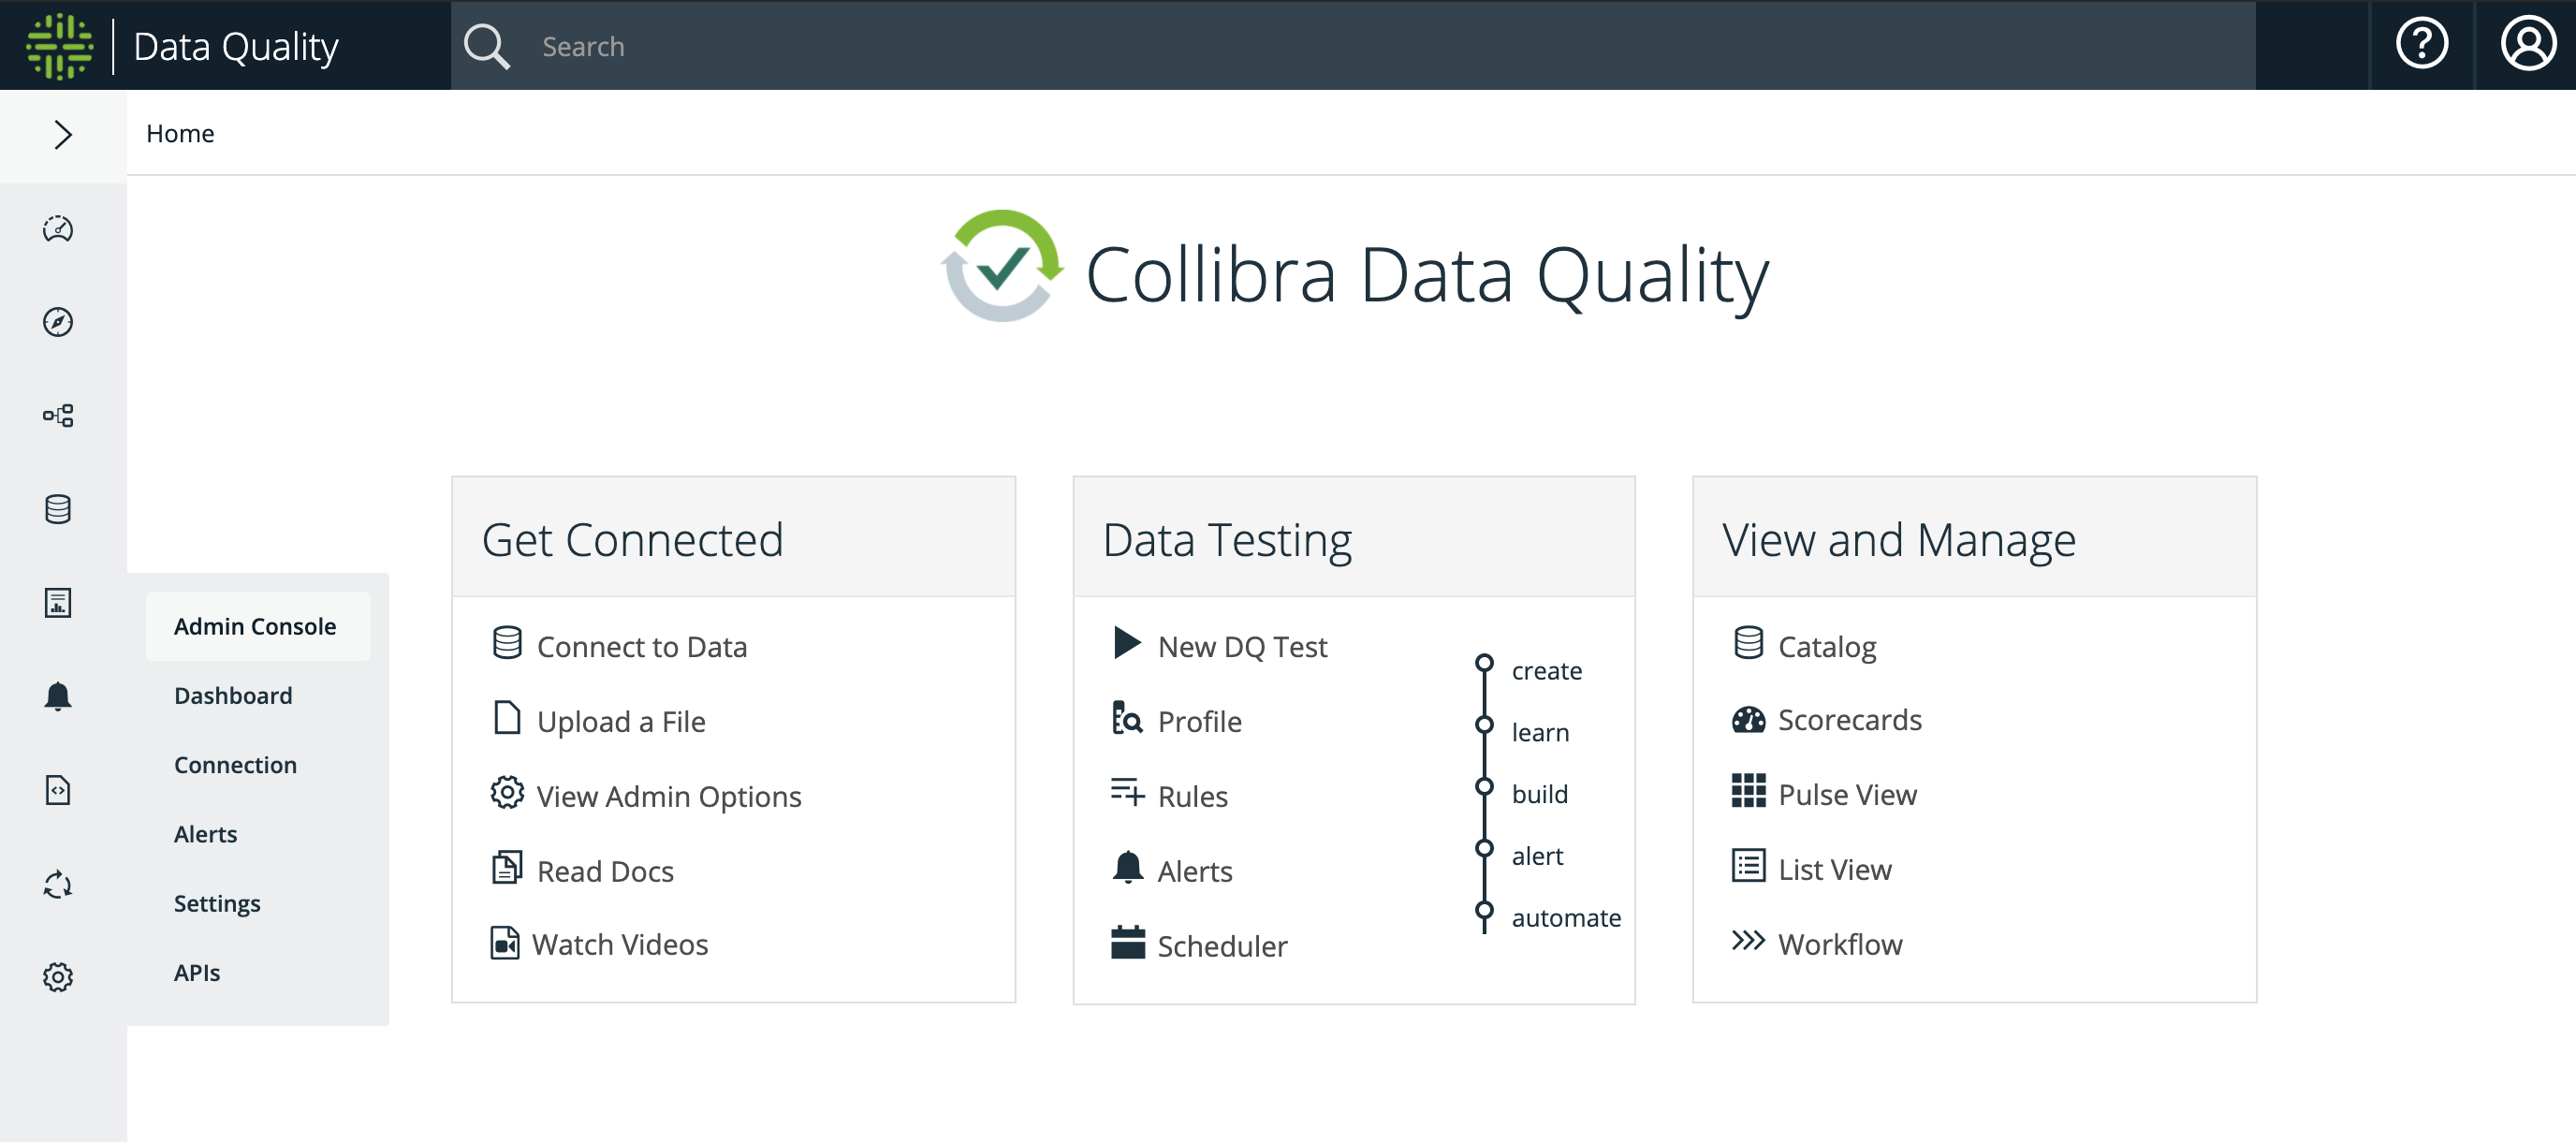This screenshot has width=2576, height=1142.
Task: Open Watch Videos link
Action: coord(620,944)
